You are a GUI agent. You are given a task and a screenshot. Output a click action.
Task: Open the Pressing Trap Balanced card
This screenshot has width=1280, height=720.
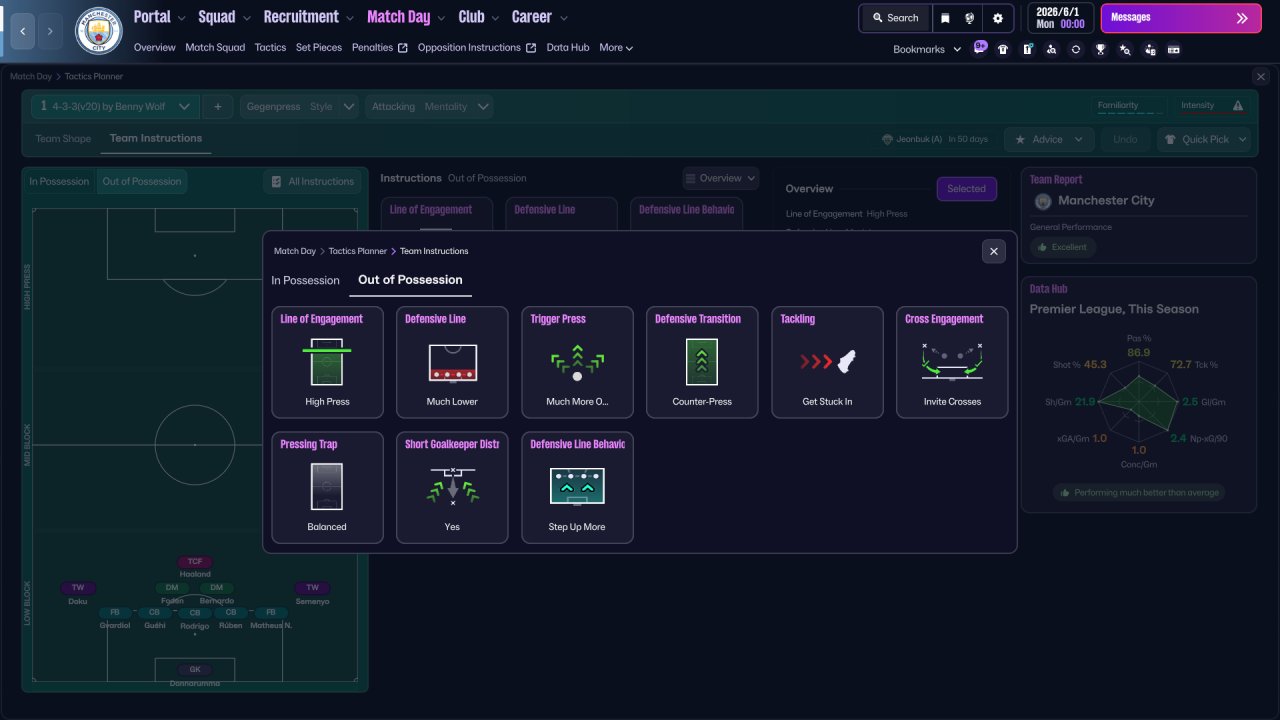(x=327, y=487)
